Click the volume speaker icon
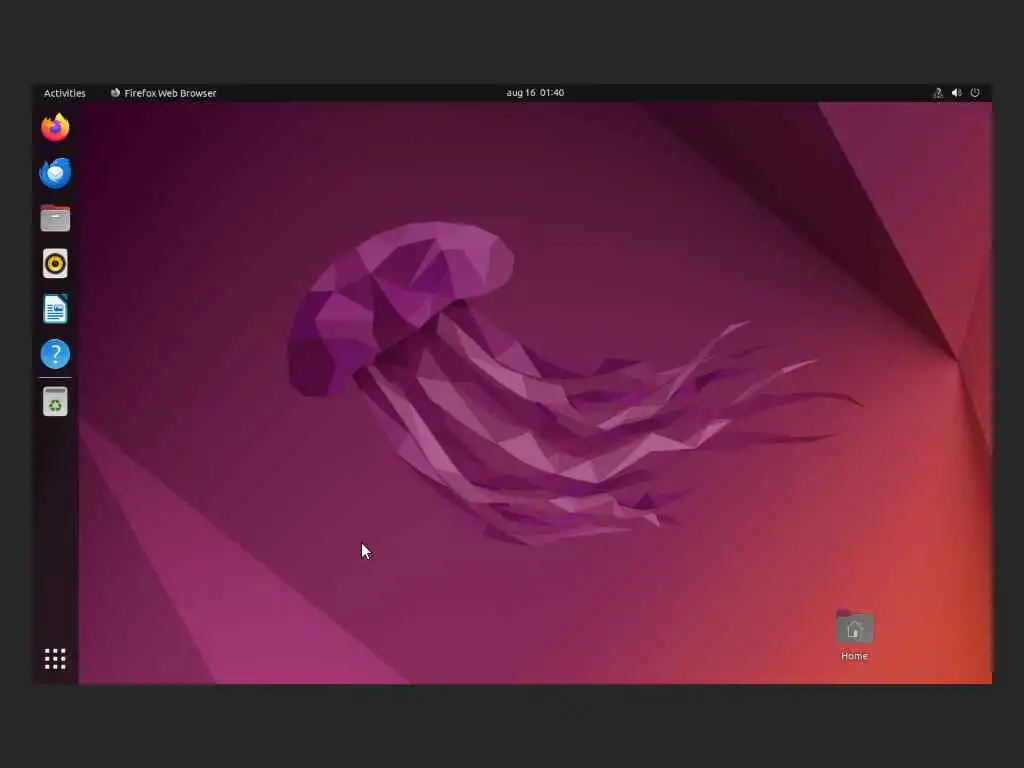1024x768 pixels. [x=957, y=93]
